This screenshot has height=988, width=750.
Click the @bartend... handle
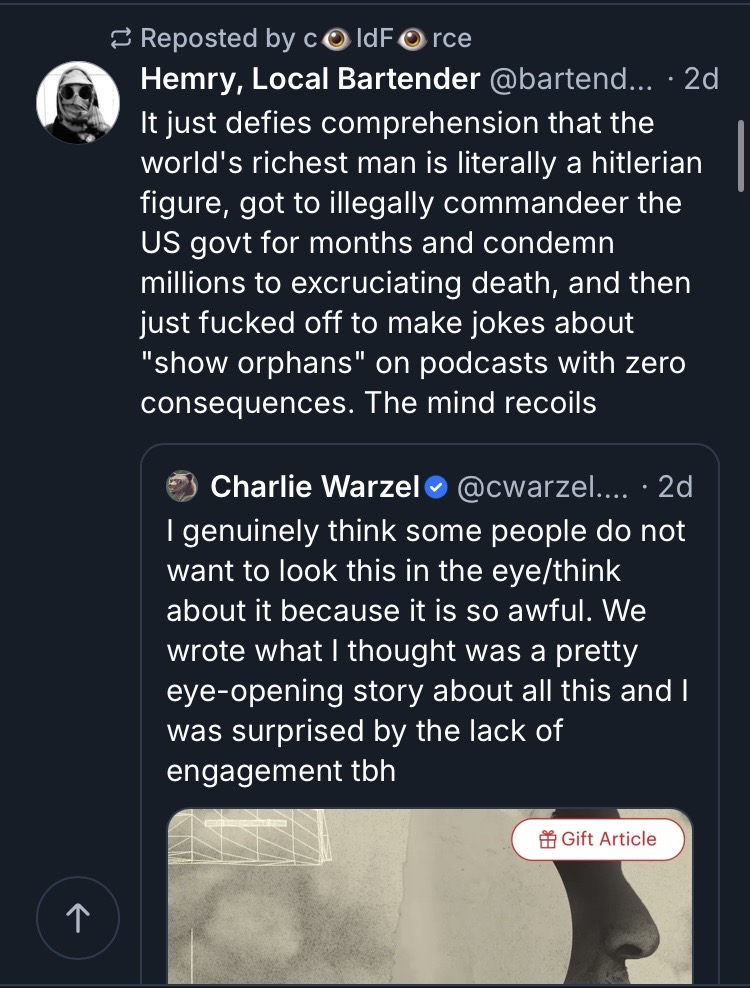pos(571,79)
